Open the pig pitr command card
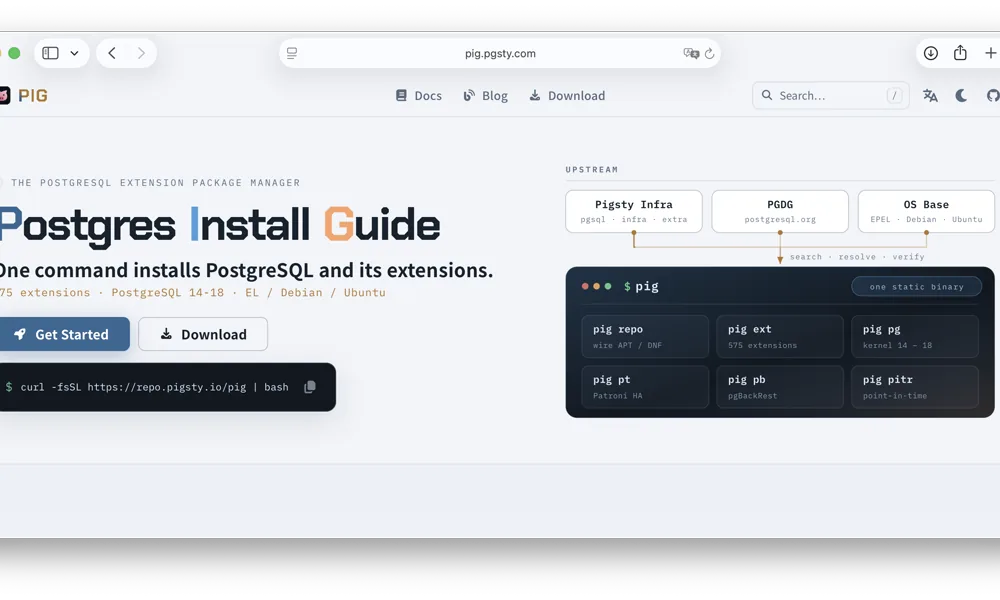The height and width of the screenshot is (600, 1000). click(915, 386)
